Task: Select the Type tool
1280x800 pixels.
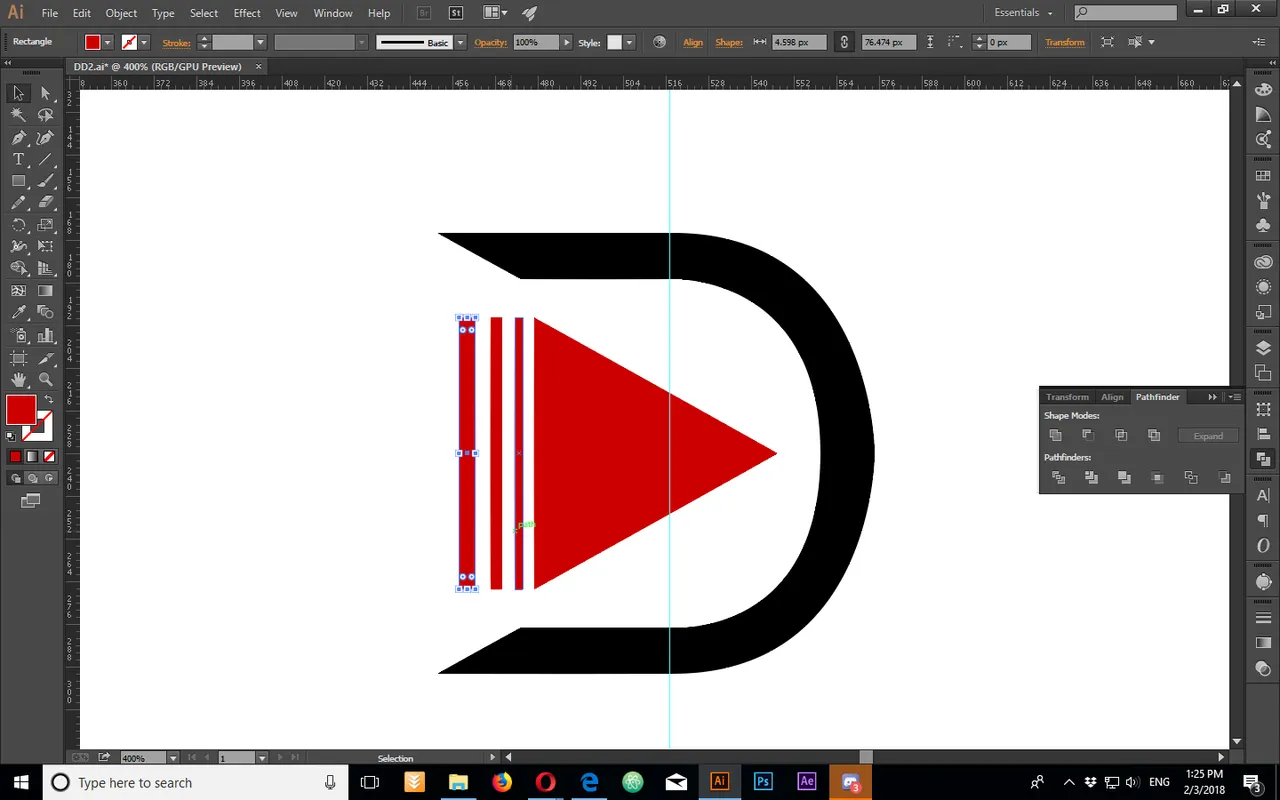Action: tap(18, 160)
